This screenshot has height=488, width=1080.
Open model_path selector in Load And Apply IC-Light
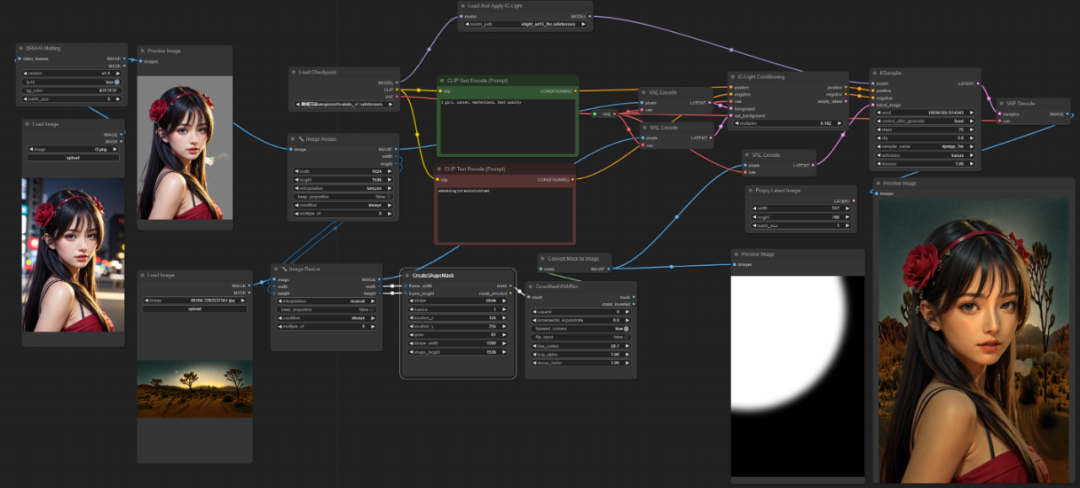coord(526,24)
